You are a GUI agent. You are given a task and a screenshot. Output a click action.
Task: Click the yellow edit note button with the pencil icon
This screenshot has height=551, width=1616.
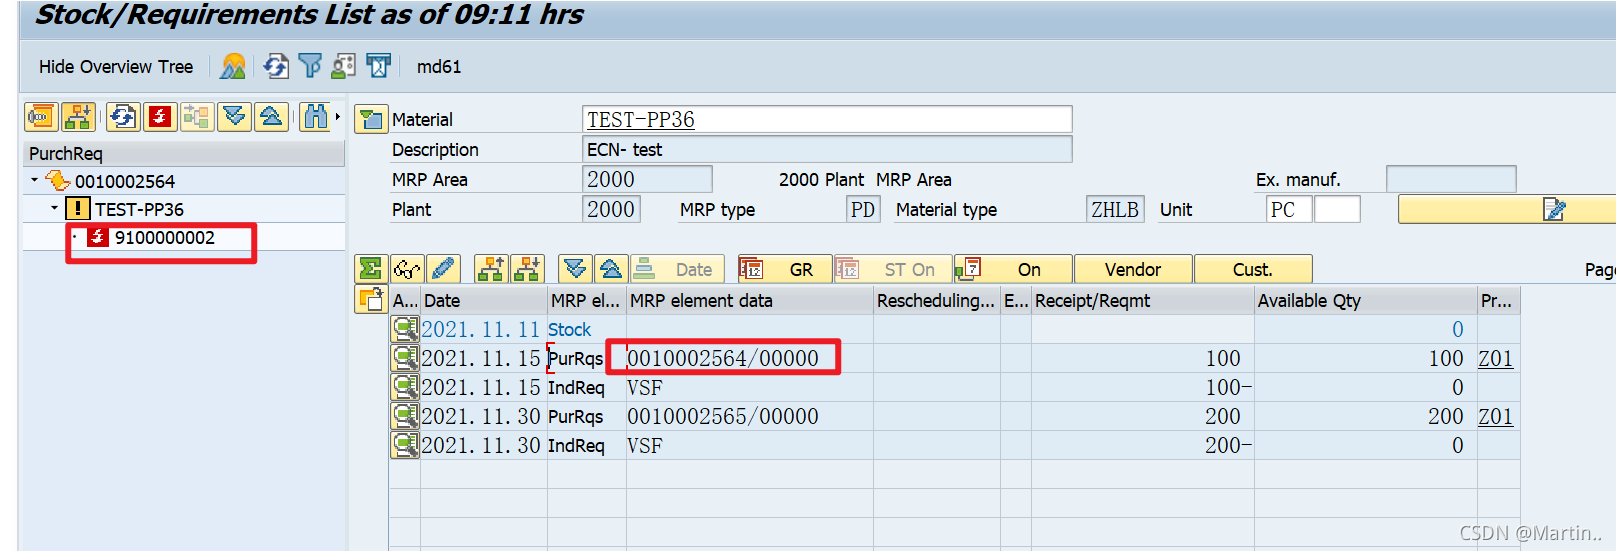tap(1507, 209)
